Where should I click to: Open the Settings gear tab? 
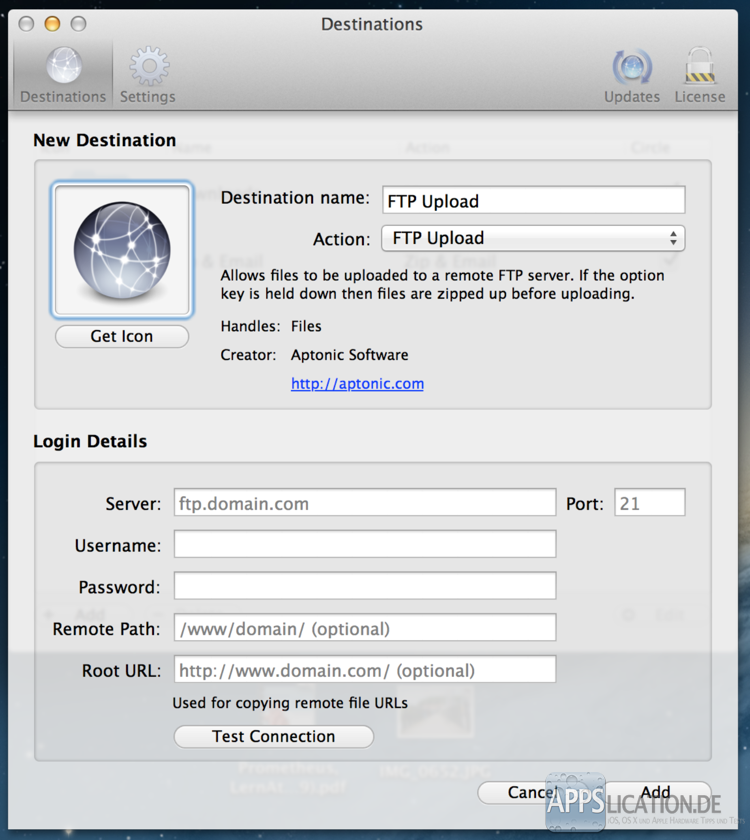pyautogui.click(x=148, y=74)
